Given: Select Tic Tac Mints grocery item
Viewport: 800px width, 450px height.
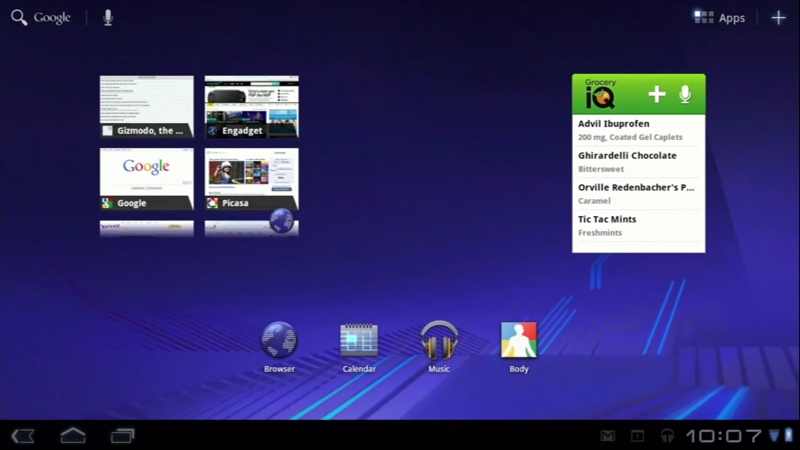Looking at the screenshot, I should [639, 226].
